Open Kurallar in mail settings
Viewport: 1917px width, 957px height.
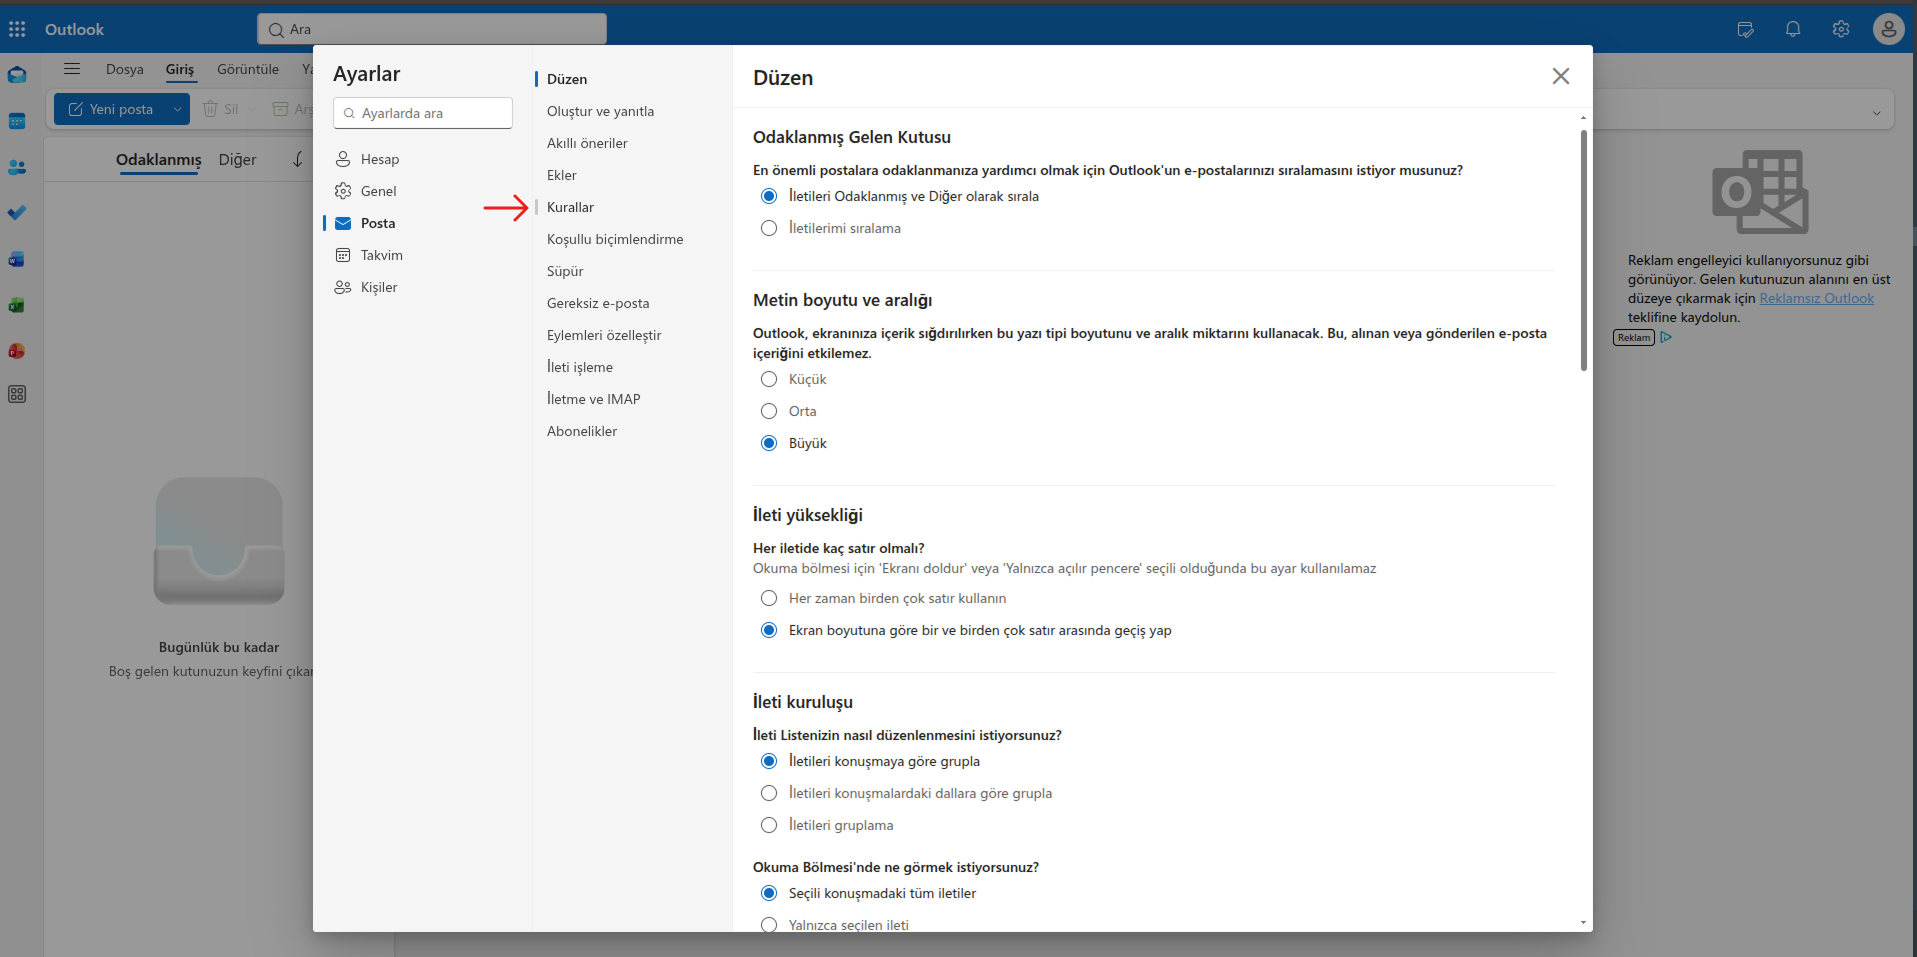[570, 207]
